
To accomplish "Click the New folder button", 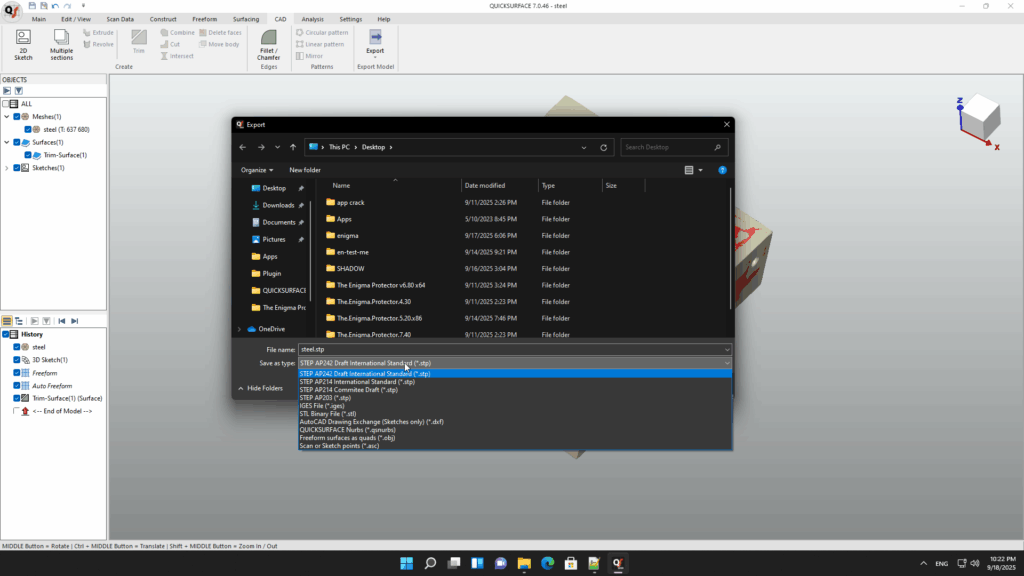I will pos(305,170).
